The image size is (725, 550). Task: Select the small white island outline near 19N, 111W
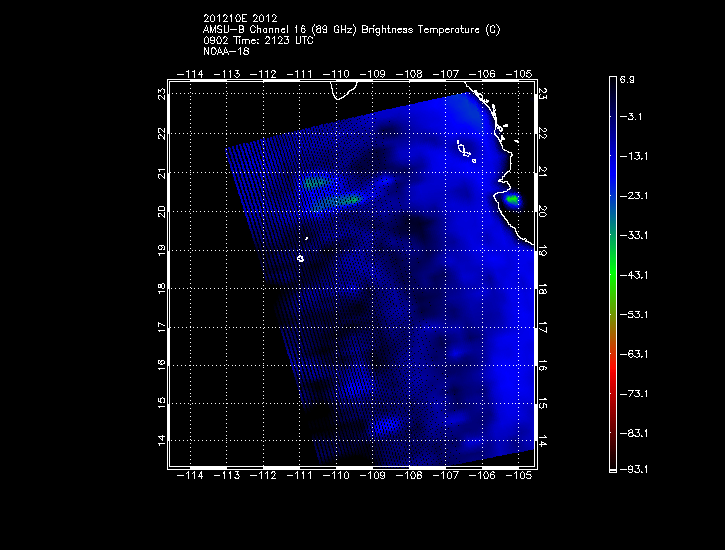[x=300, y=258]
